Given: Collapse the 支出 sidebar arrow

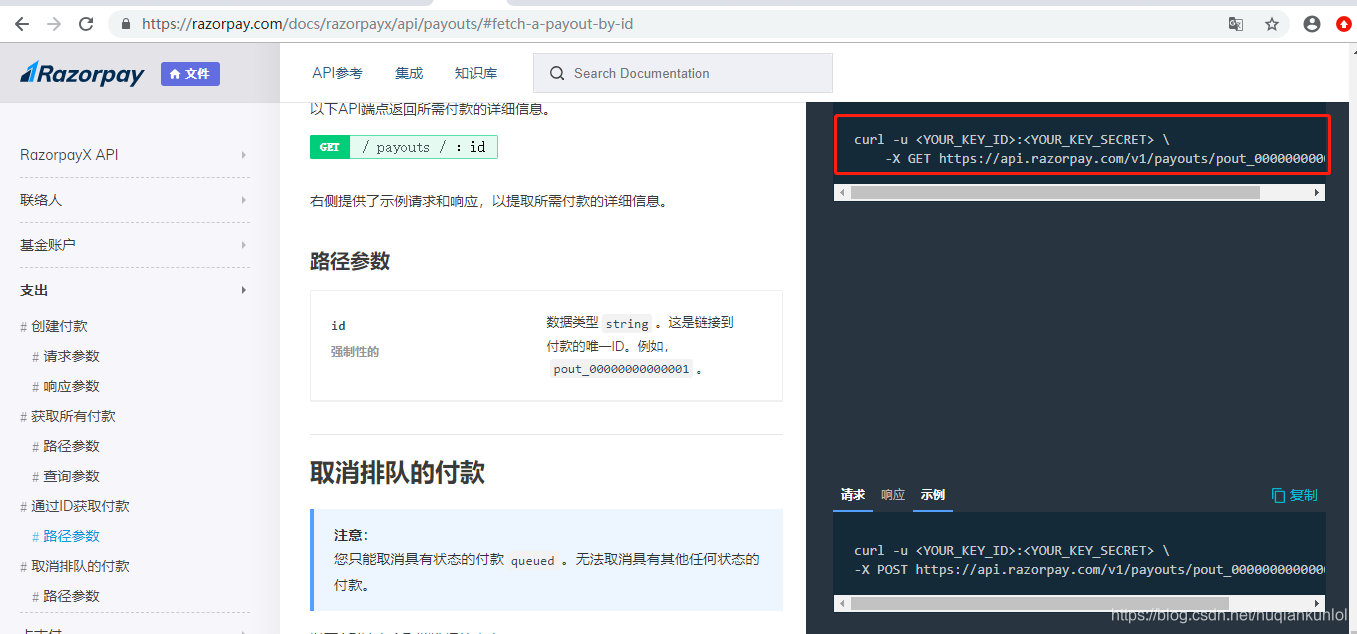Looking at the screenshot, I should point(244,290).
